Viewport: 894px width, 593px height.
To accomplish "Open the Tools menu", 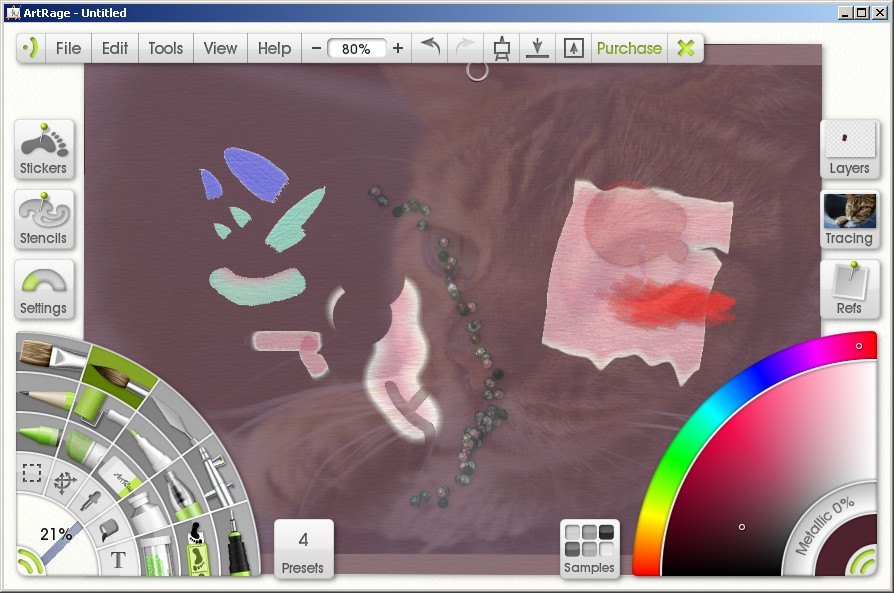I will (165, 47).
